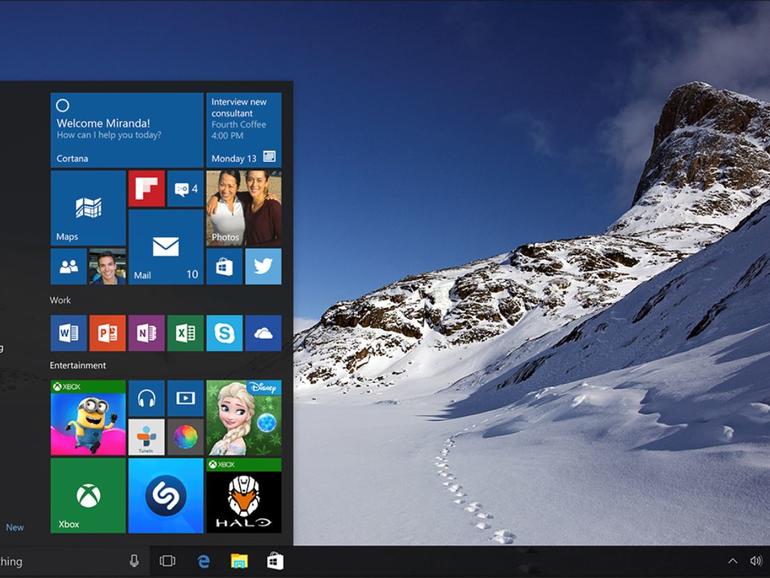Click the New link in Start menu
The width and height of the screenshot is (770, 578).
(x=15, y=527)
